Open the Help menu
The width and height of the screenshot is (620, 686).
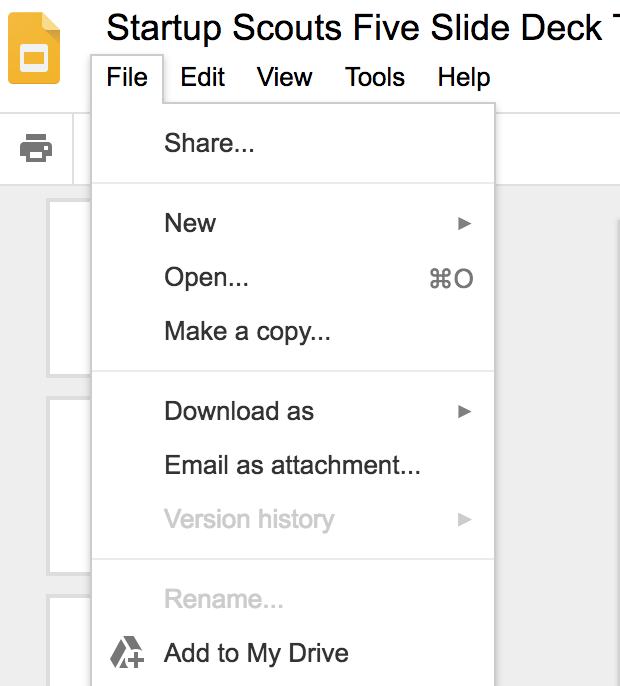coord(463,78)
